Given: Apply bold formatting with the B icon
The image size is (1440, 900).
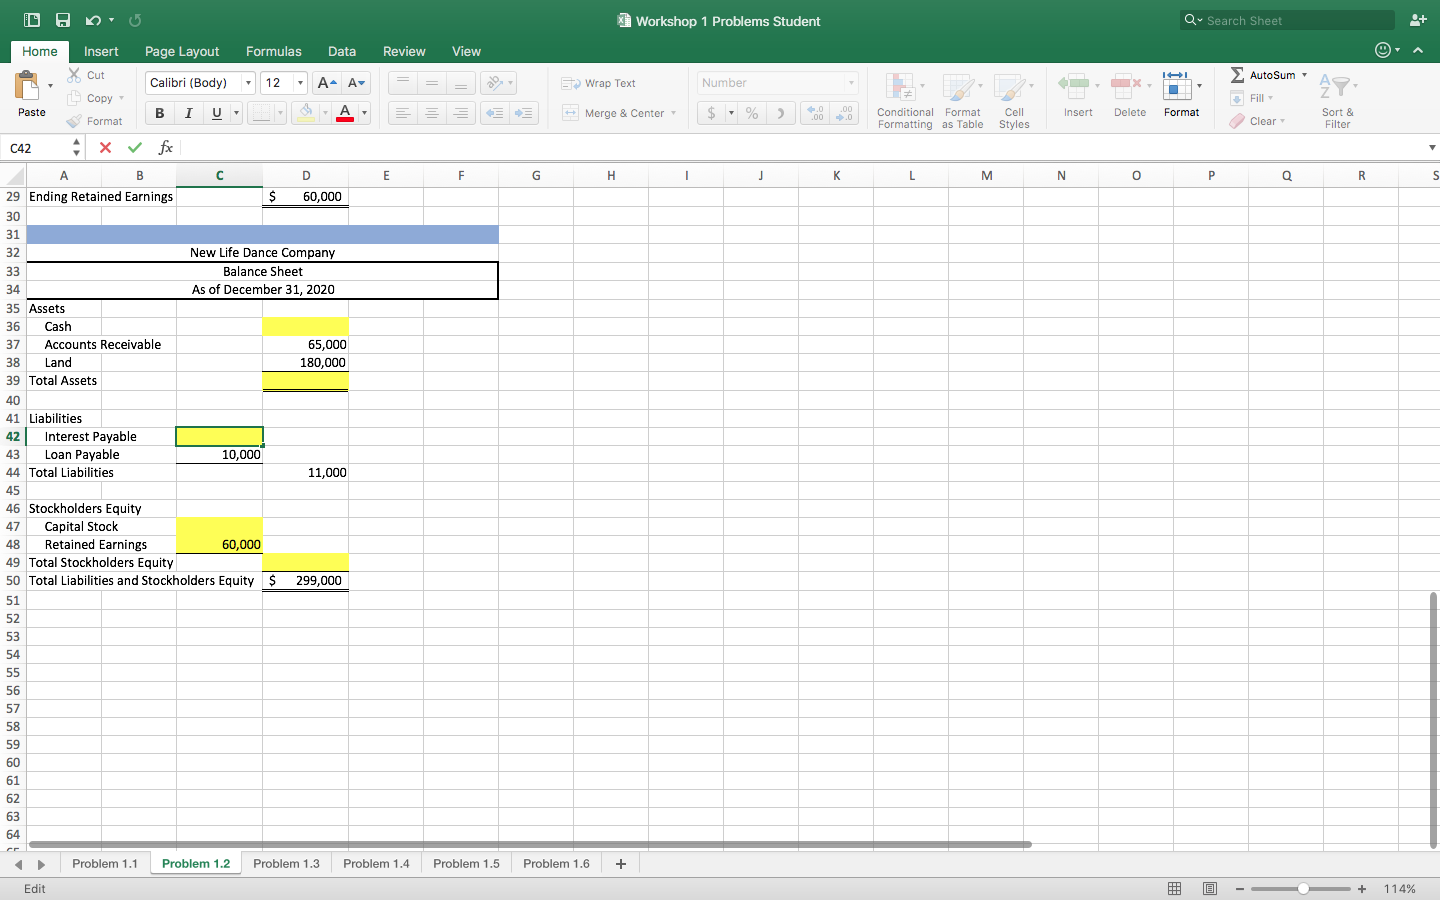Looking at the screenshot, I should [x=158, y=113].
